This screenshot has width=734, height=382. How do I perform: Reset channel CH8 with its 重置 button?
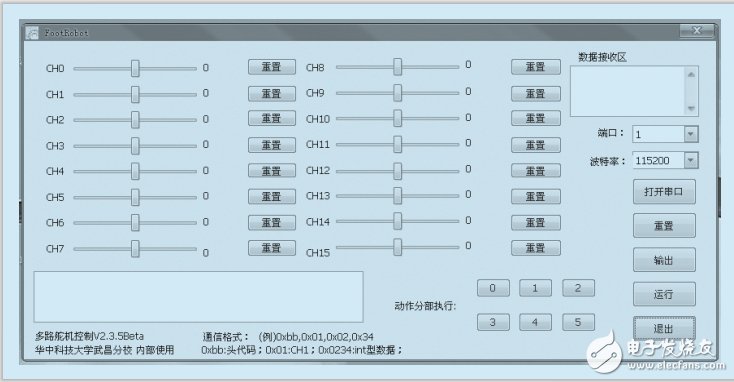(536, 67)
